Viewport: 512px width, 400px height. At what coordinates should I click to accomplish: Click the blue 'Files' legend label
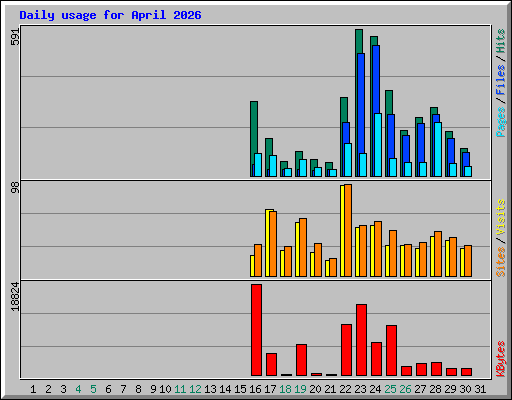pos(501,80)
